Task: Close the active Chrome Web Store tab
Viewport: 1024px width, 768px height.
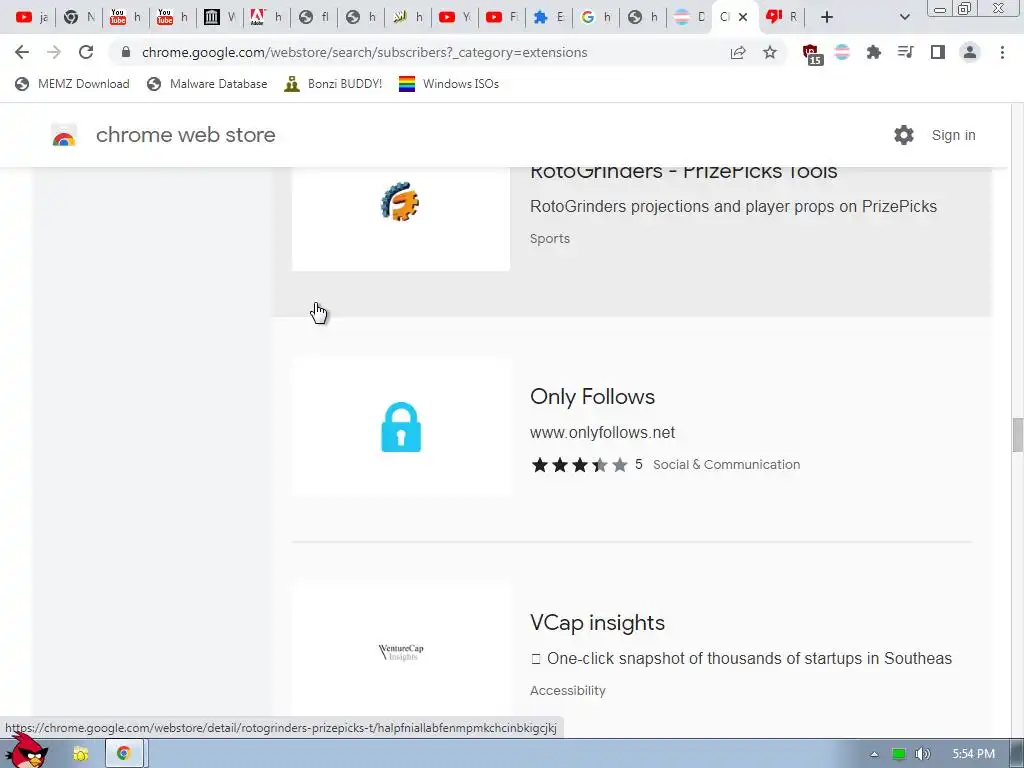Action: [743, 17]
